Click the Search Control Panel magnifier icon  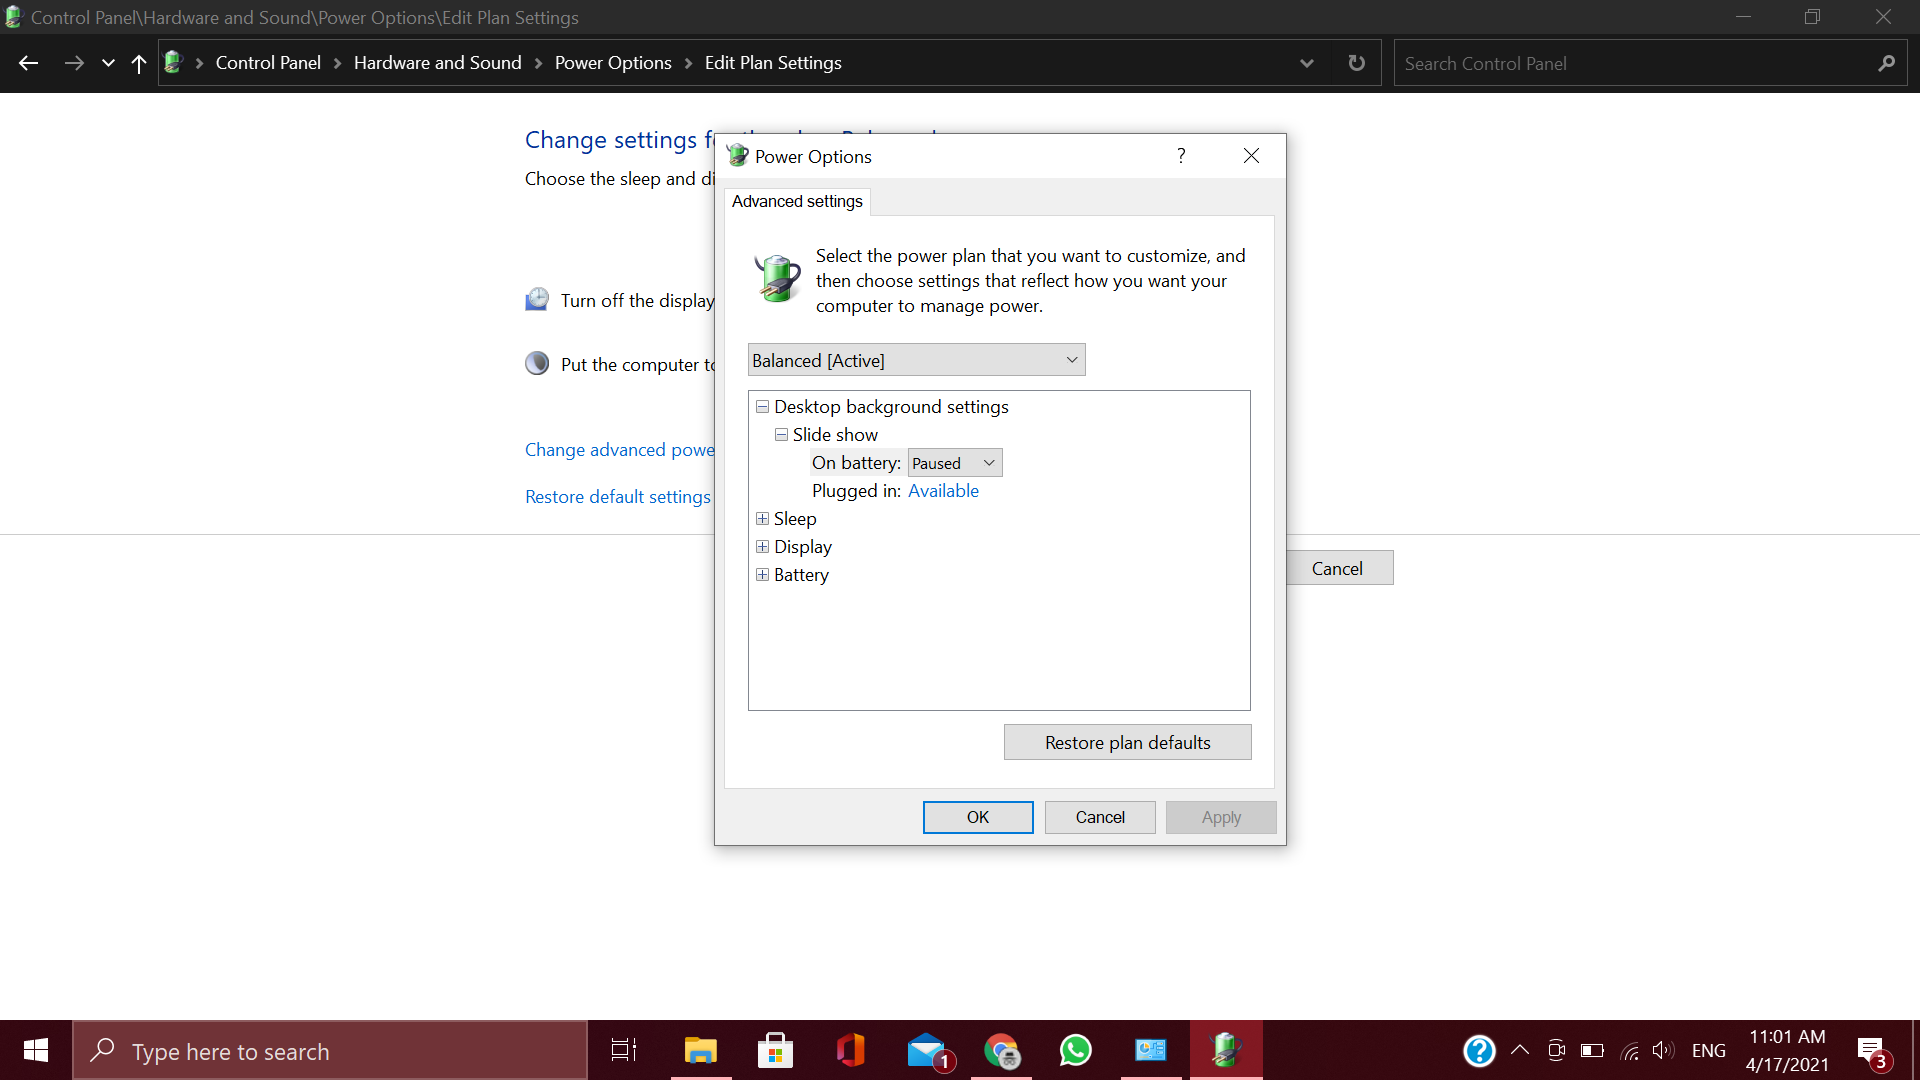[x=1886, y=62]
